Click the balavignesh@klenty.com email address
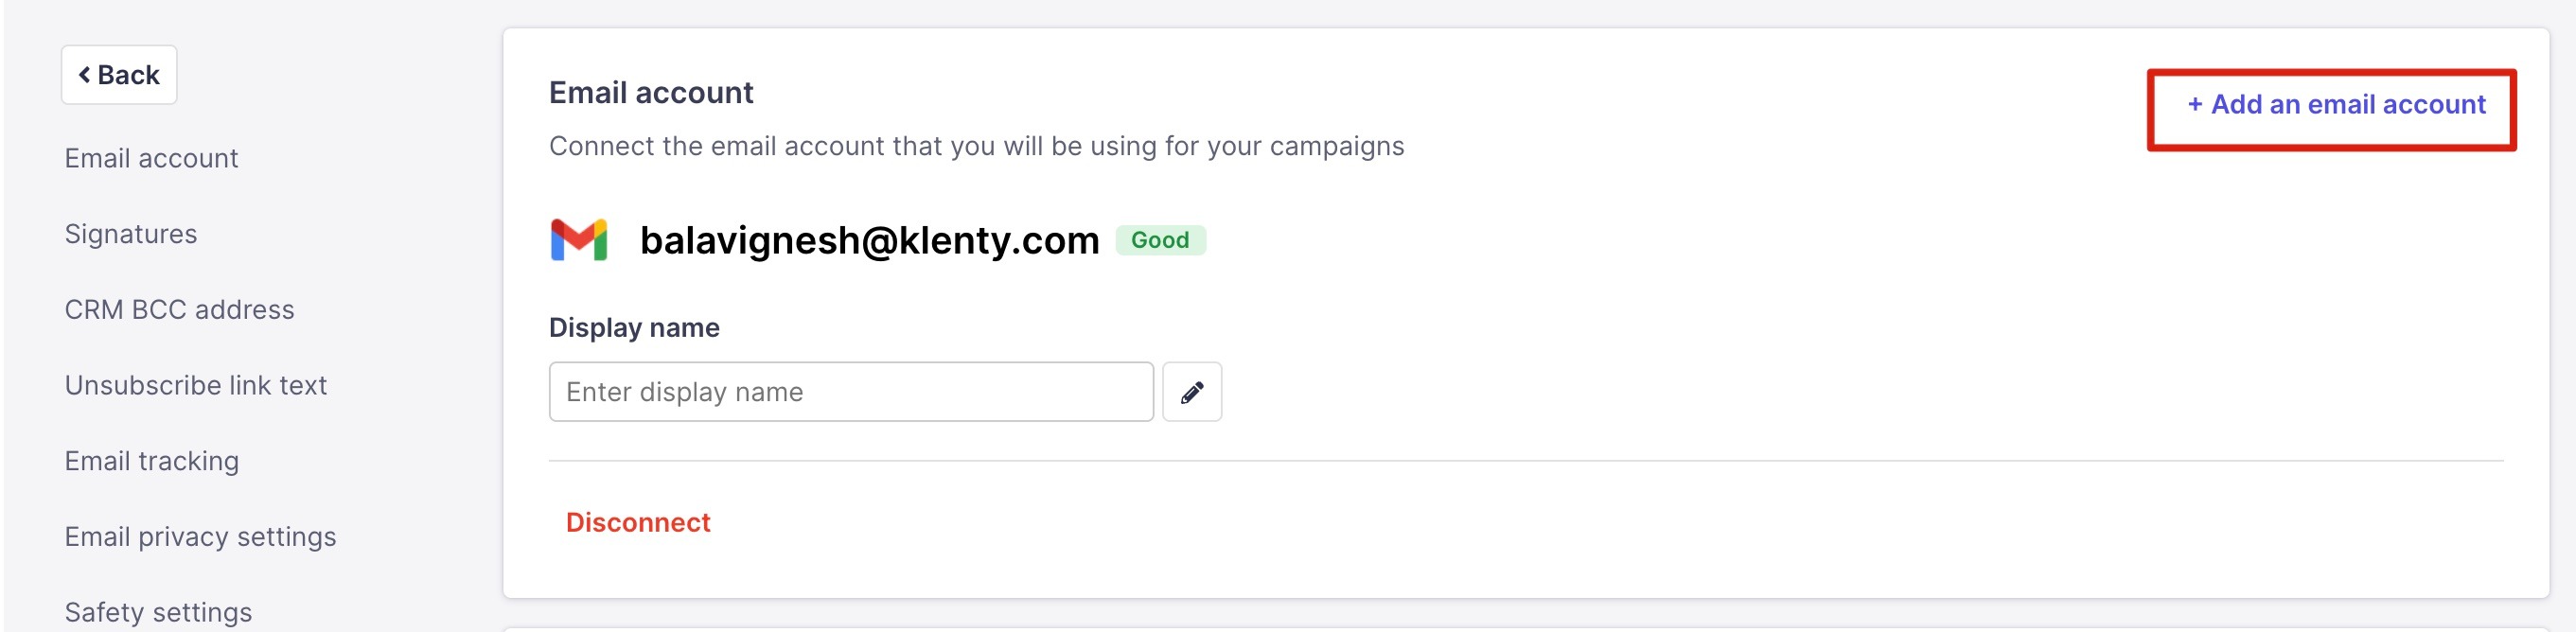This screenshot has height=632, width=2576. pyautogui.click(x=869, y=240)
